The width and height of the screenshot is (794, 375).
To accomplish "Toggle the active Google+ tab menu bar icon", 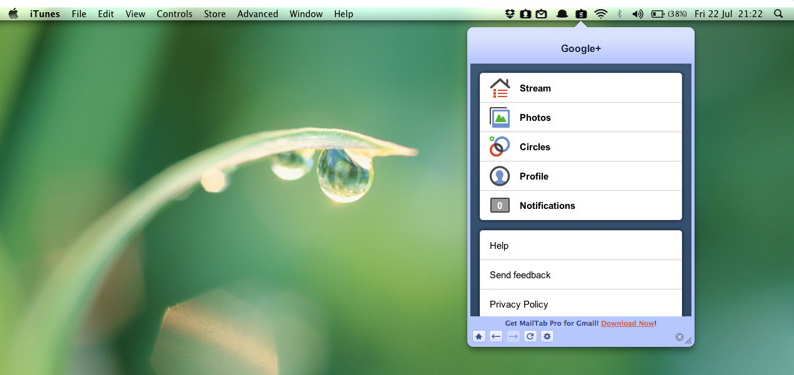I will click(x=581, y=14).
